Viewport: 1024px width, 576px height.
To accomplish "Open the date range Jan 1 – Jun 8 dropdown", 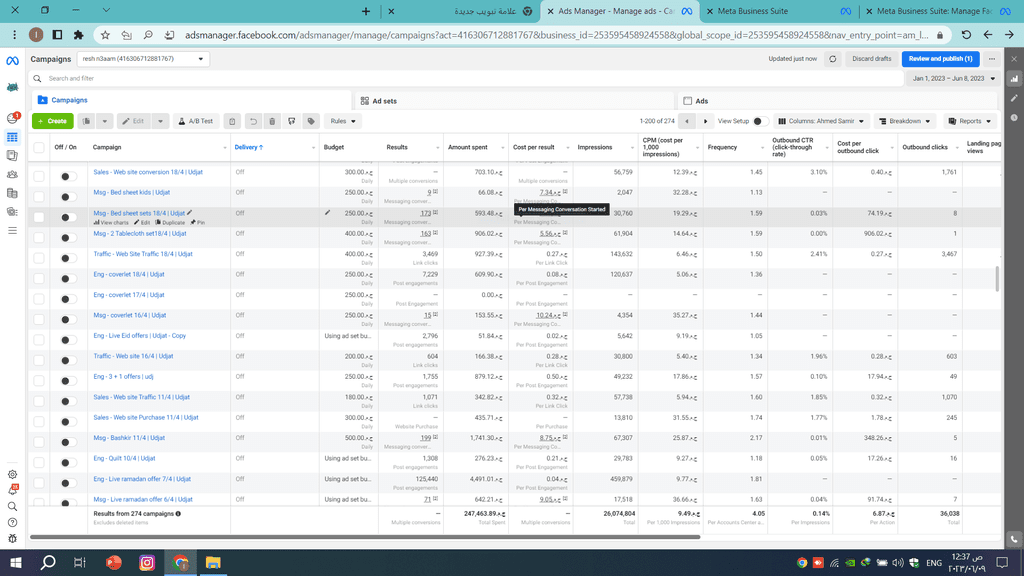I will (x=953, y=78).
